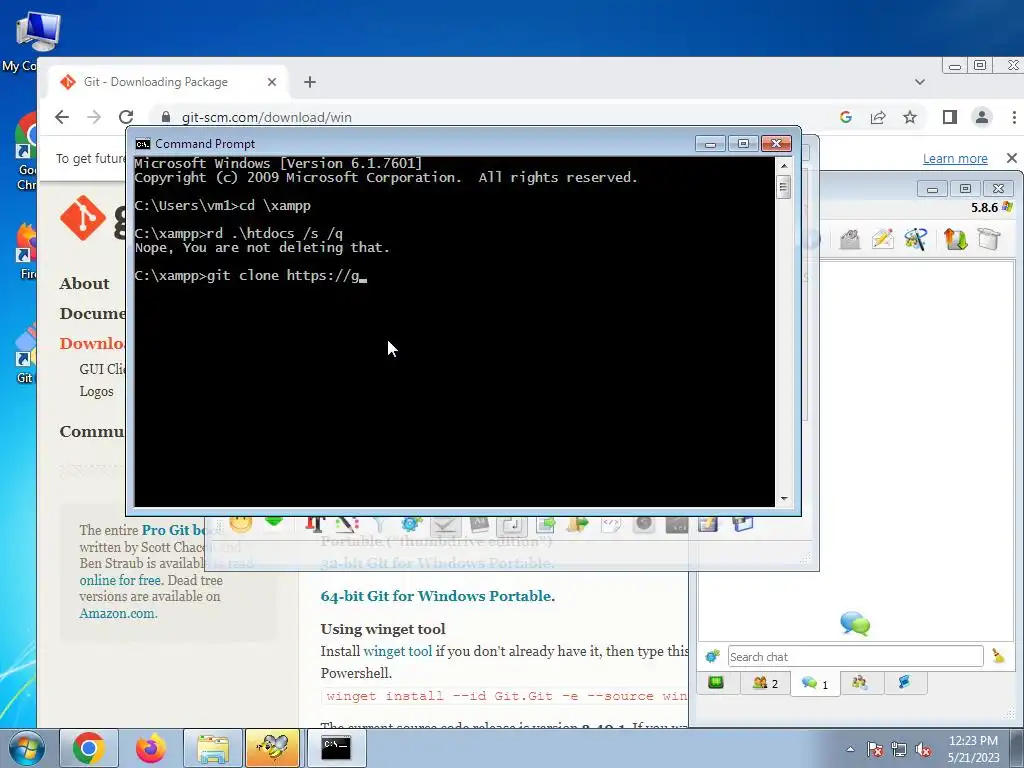Open the user groups tab in chat window
This screenshot has width=1024, height=768.
coord(859,683)
